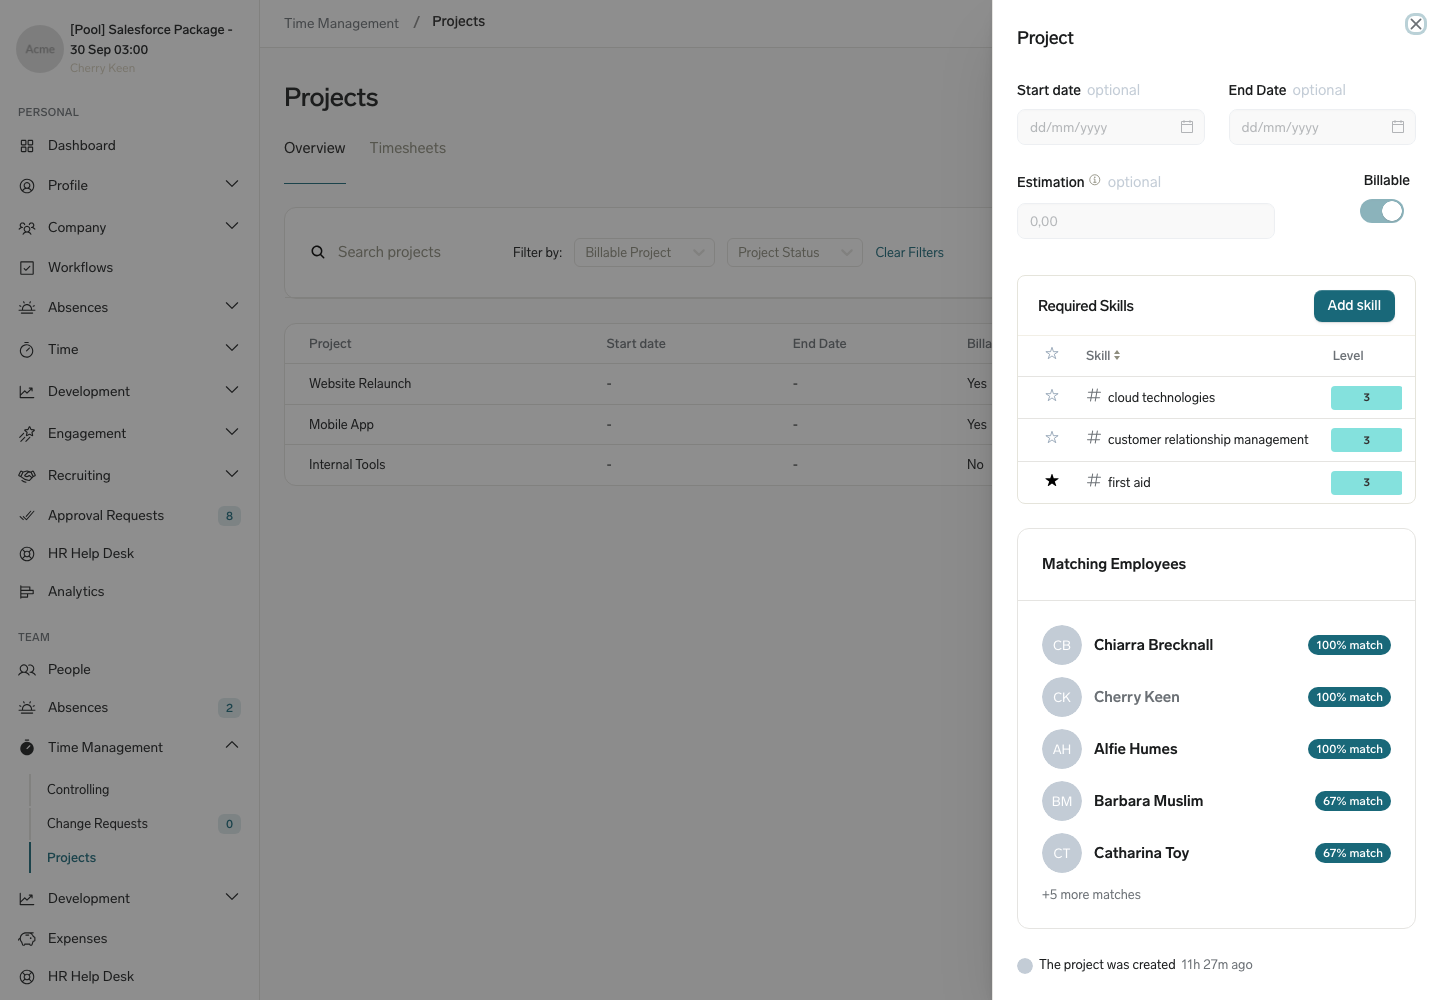Click Clear Filters link
Screen dimensions: 1440x1000
pyautogui.click(x=910, y=253)
